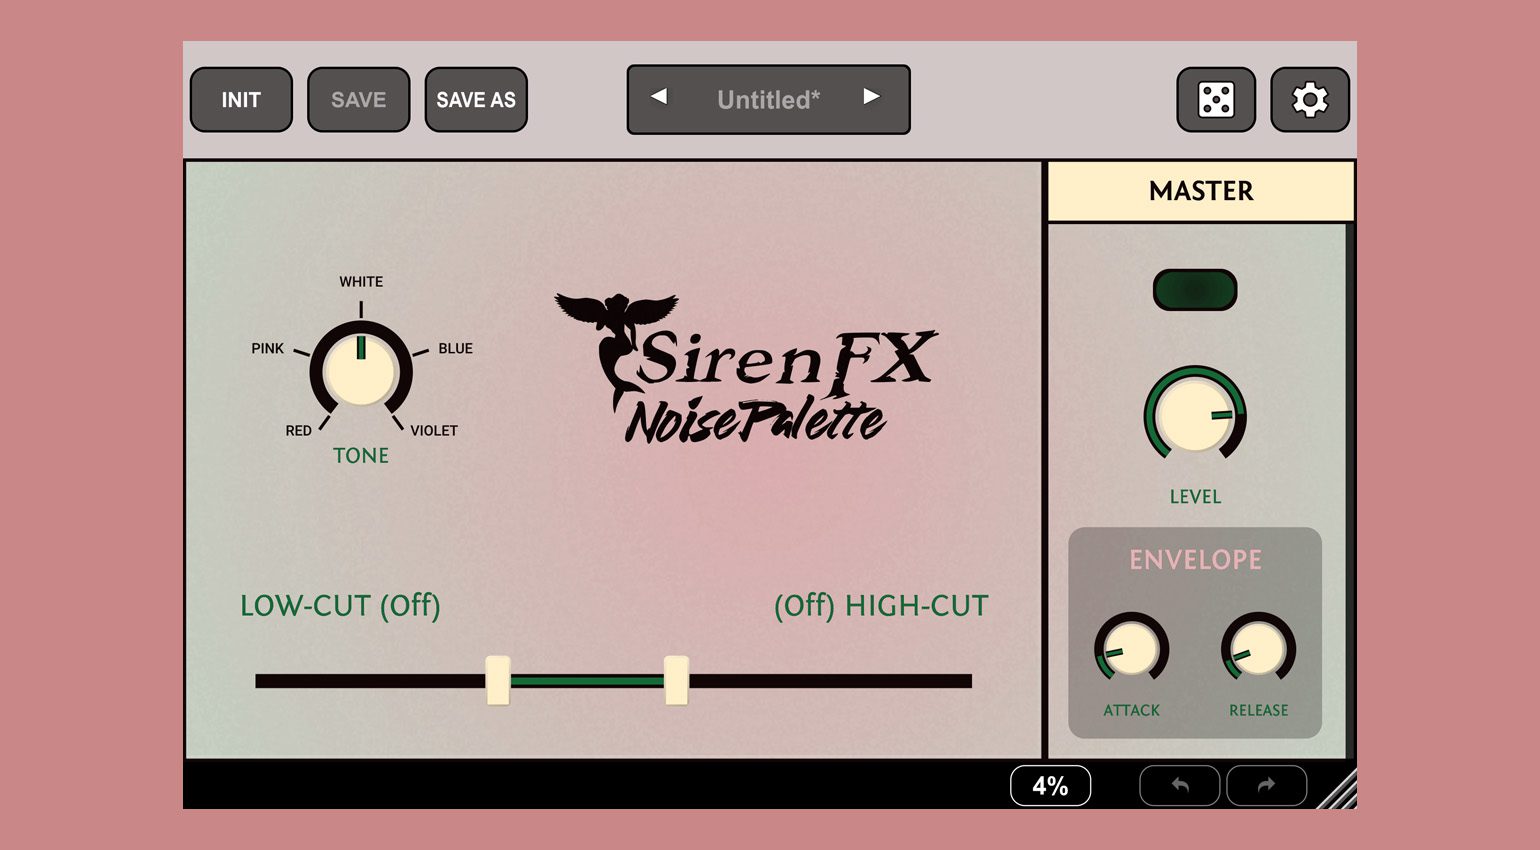1540x850 pixels.
Task: Toggle the green master power indicator
Action: [1195, 290]
